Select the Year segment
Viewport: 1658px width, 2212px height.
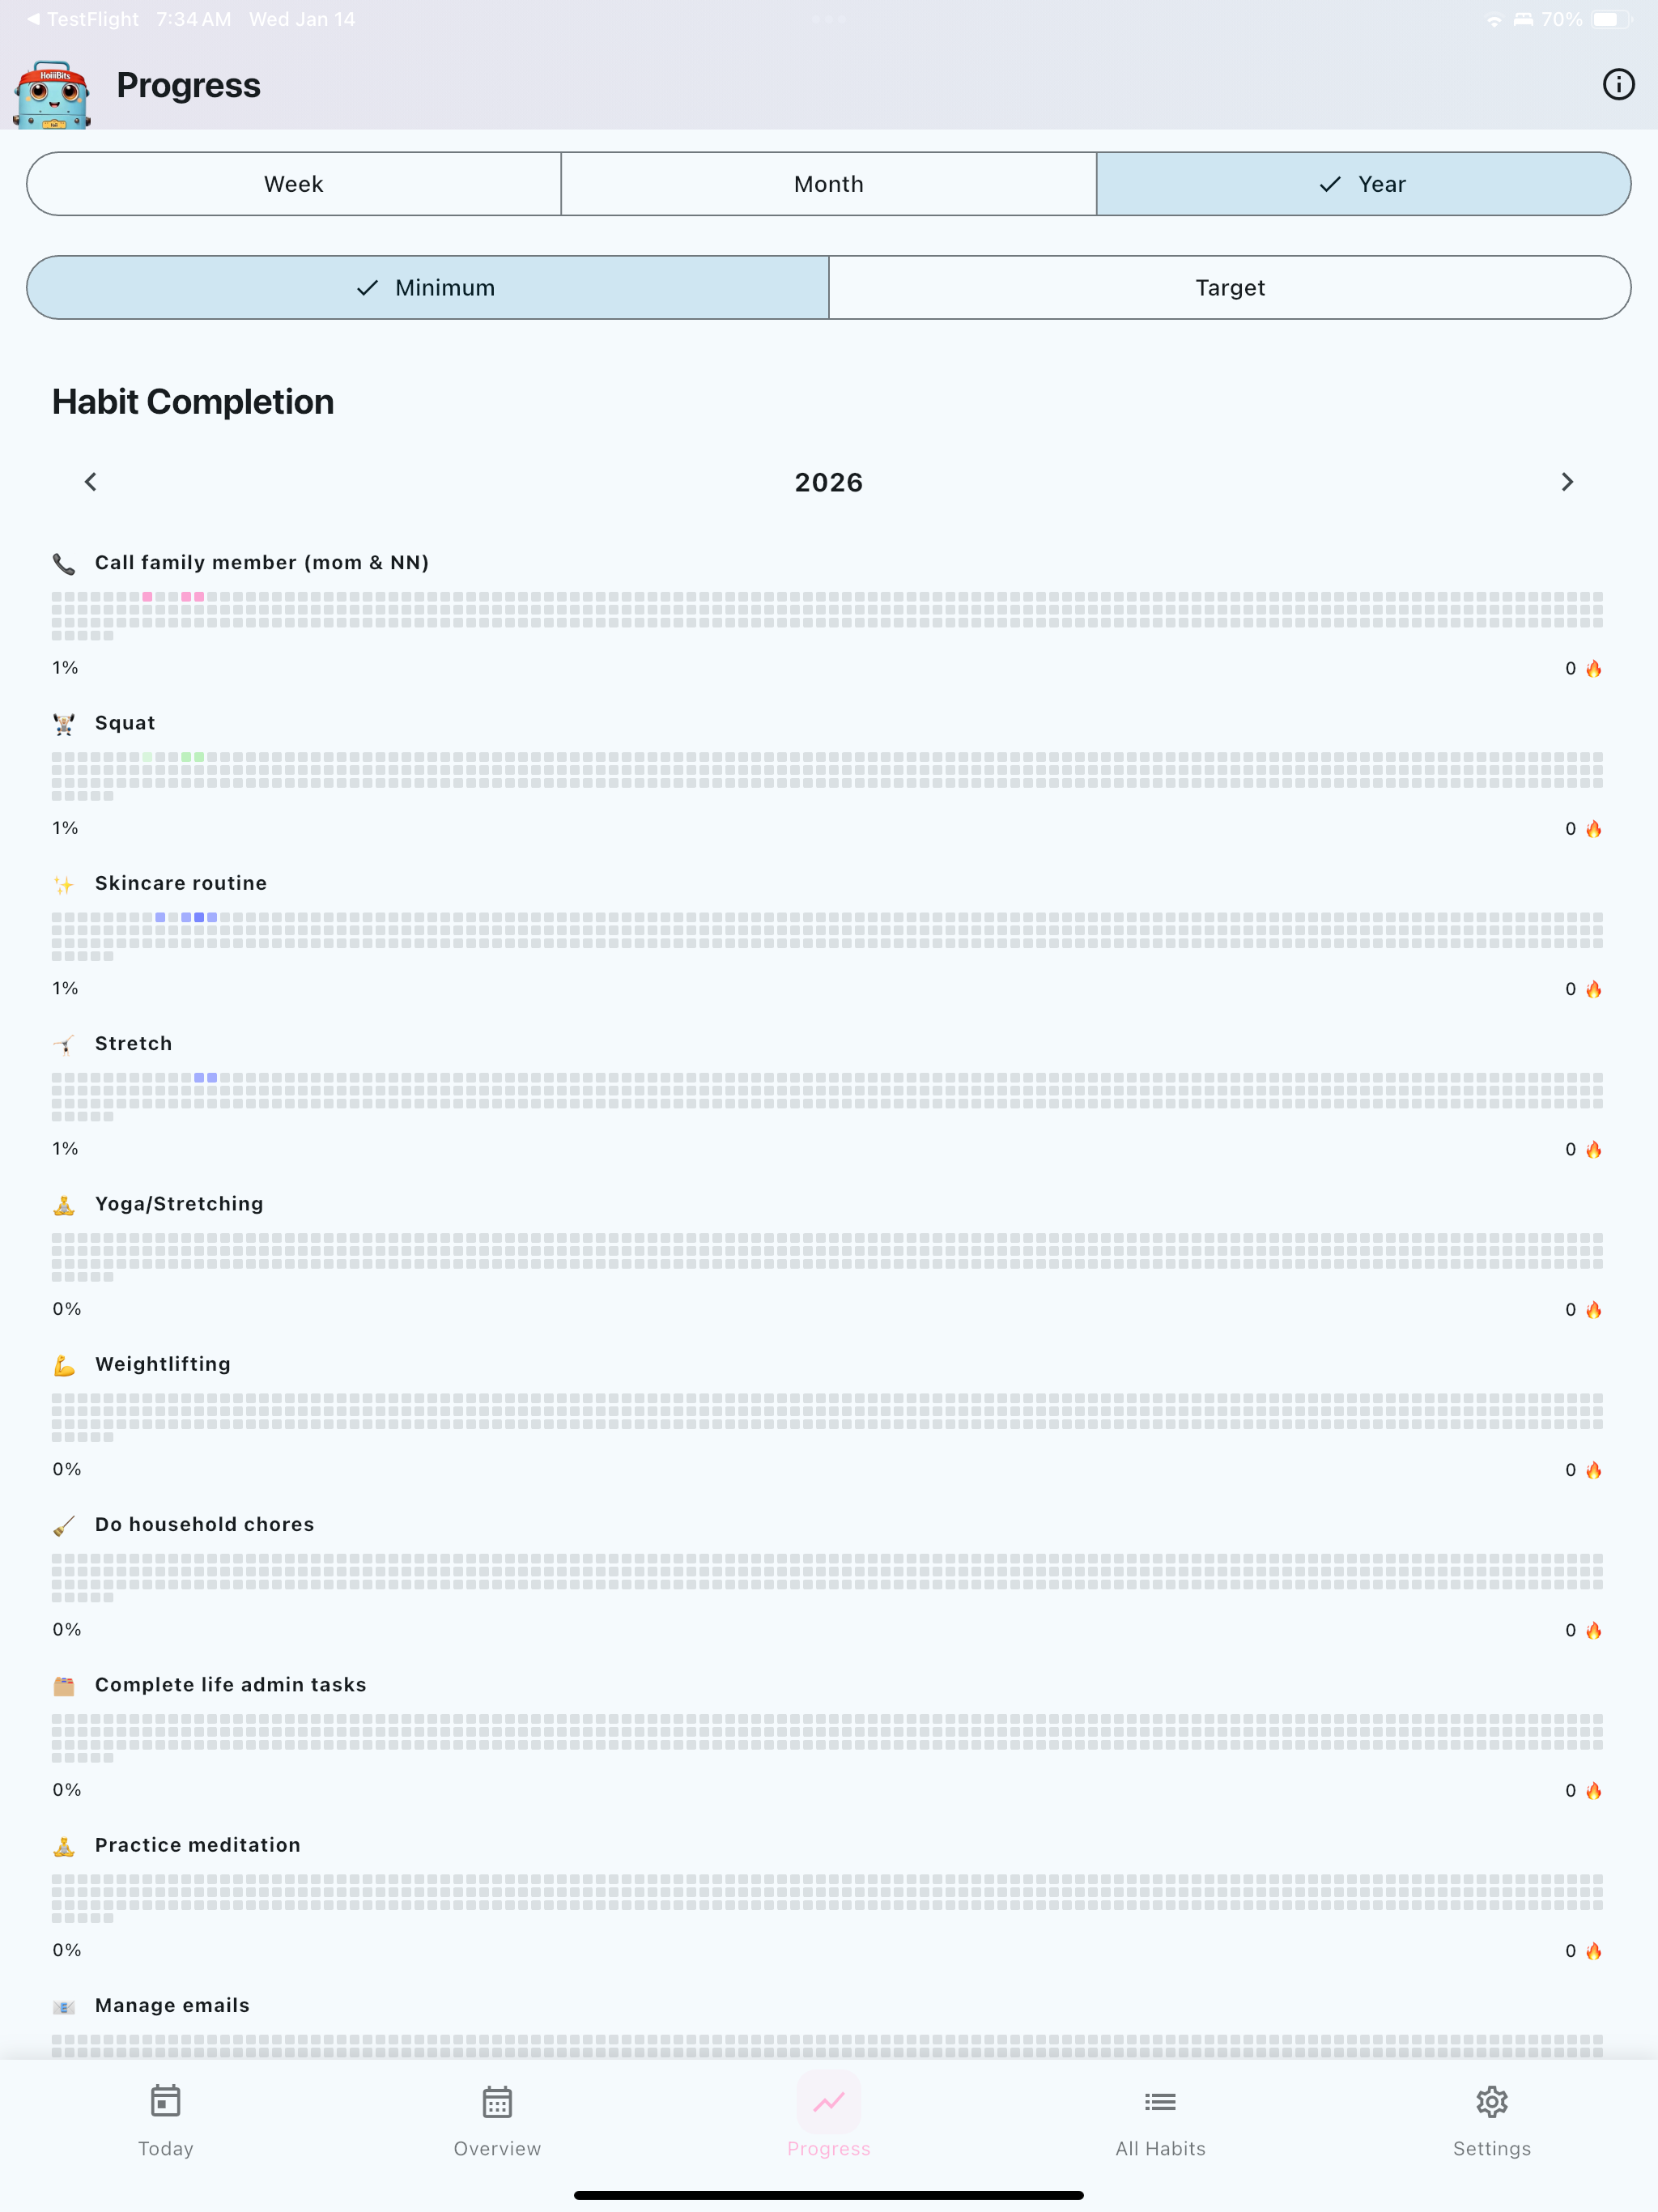coord(1364,184)
